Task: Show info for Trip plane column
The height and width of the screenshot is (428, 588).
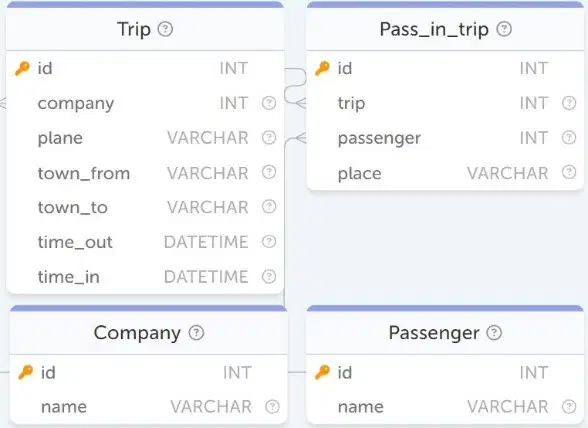Action: click(269, 137)
